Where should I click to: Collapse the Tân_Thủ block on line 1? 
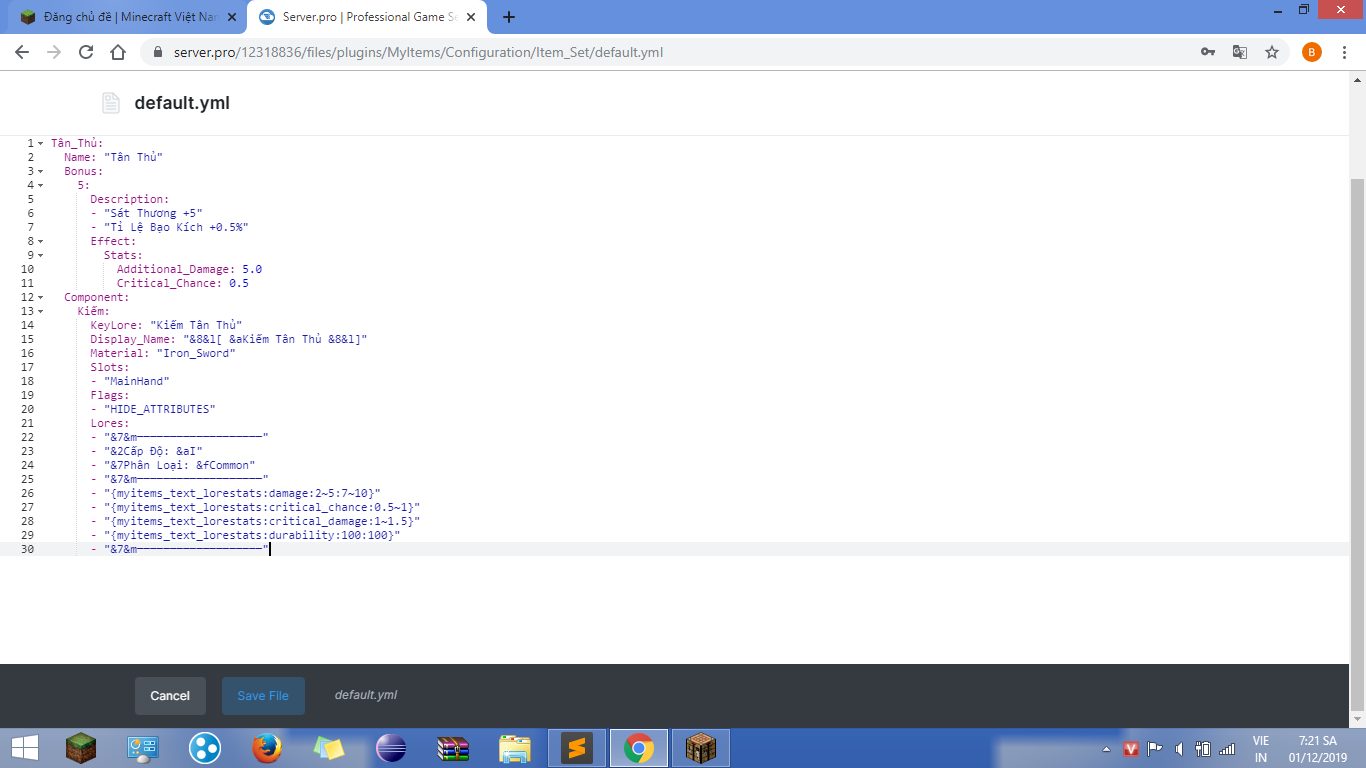(x=40, y=143)
